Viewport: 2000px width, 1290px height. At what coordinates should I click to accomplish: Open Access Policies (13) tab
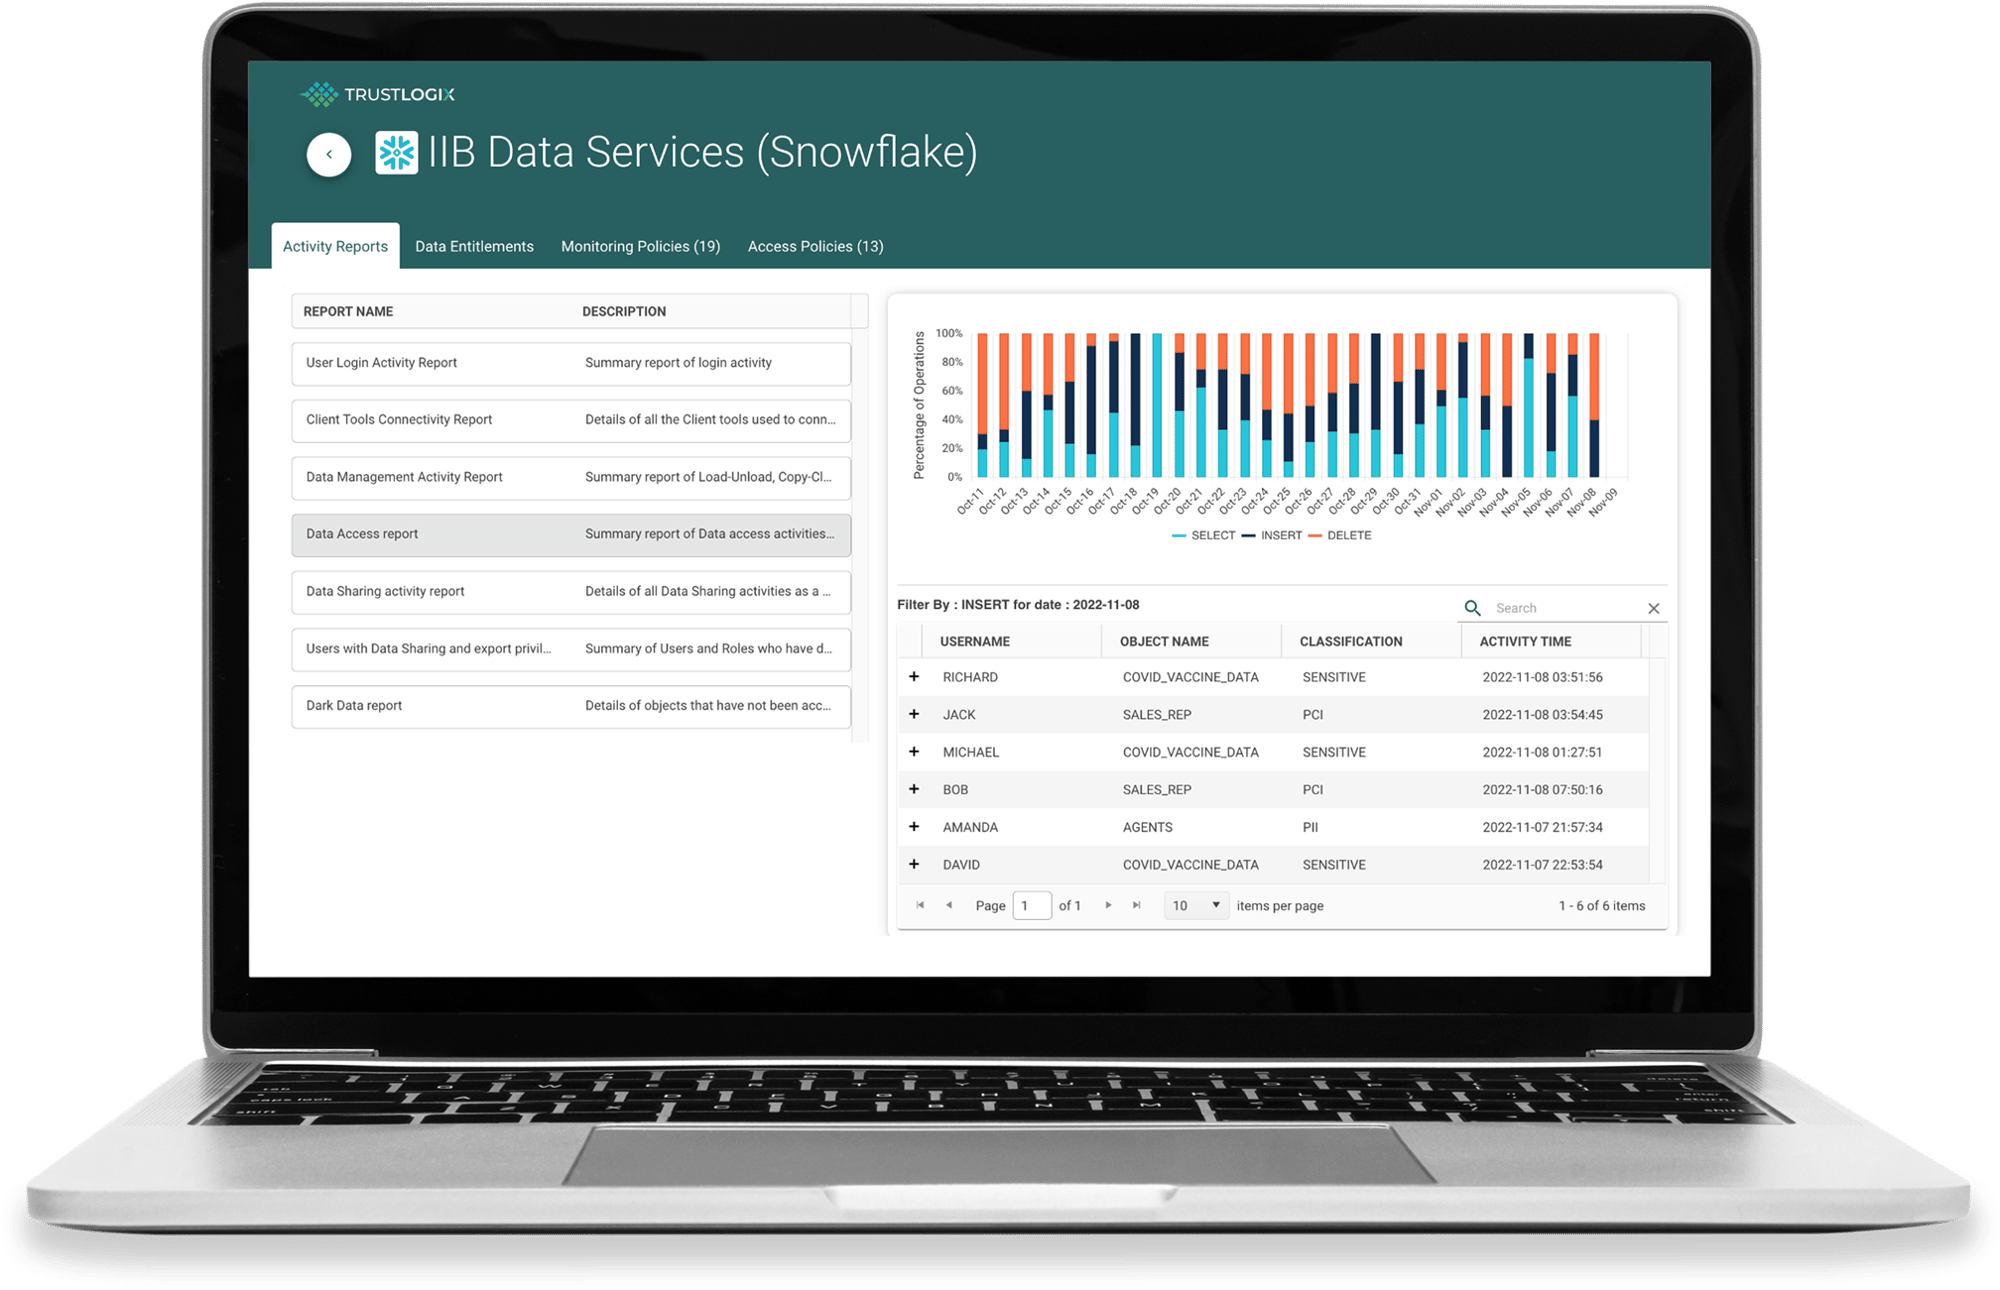[815, 246]
